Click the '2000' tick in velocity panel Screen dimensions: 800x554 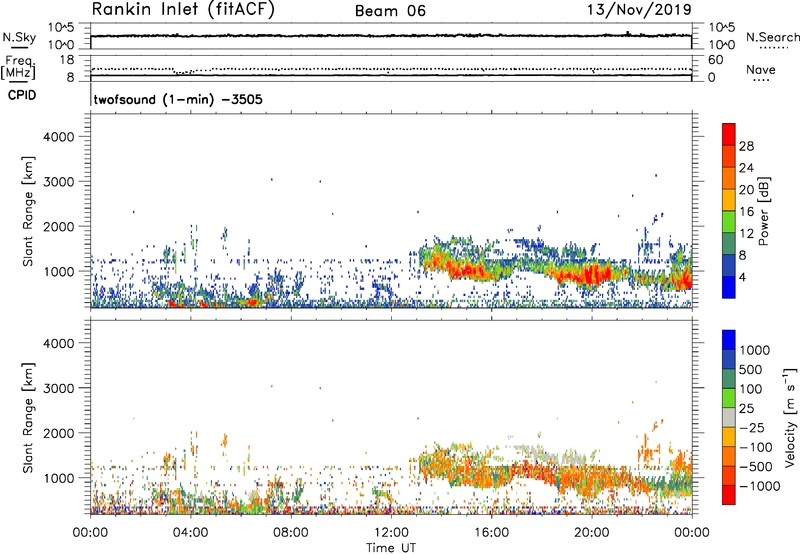[x=58, y=433]
